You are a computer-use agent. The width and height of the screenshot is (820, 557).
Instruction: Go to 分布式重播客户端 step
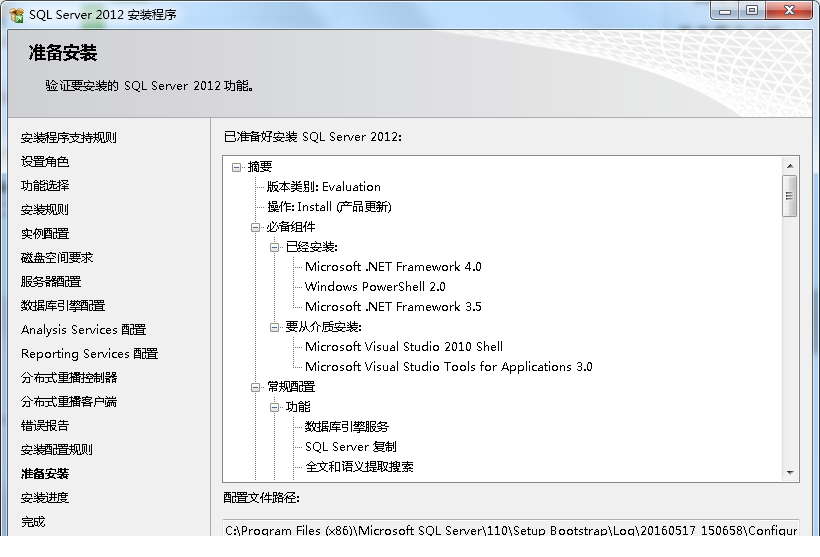[x=69, y=402]
